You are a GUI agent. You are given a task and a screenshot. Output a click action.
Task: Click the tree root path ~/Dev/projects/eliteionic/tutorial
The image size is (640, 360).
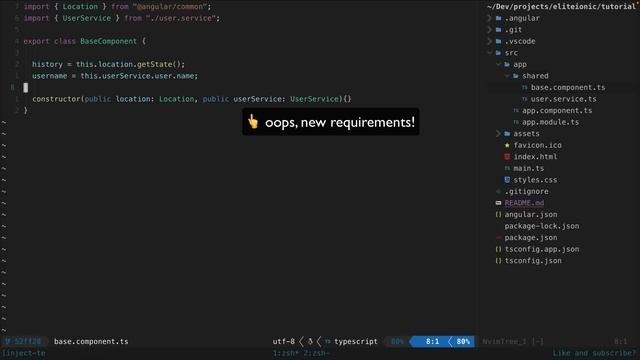[x=561, y=7]
